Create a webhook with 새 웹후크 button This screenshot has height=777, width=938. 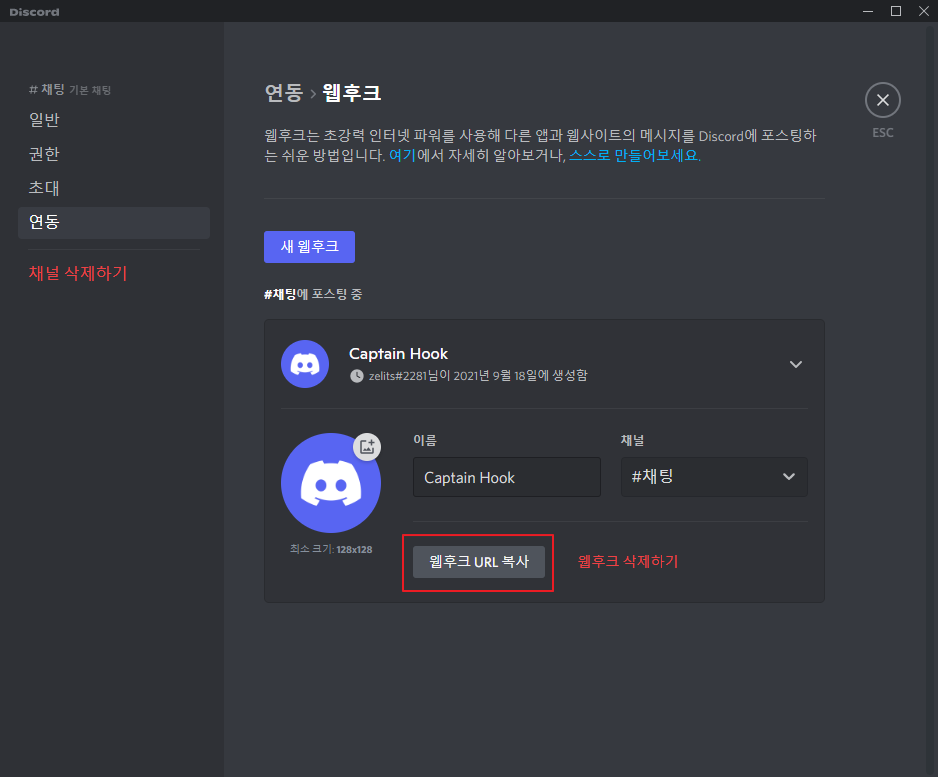coord(309,246)
